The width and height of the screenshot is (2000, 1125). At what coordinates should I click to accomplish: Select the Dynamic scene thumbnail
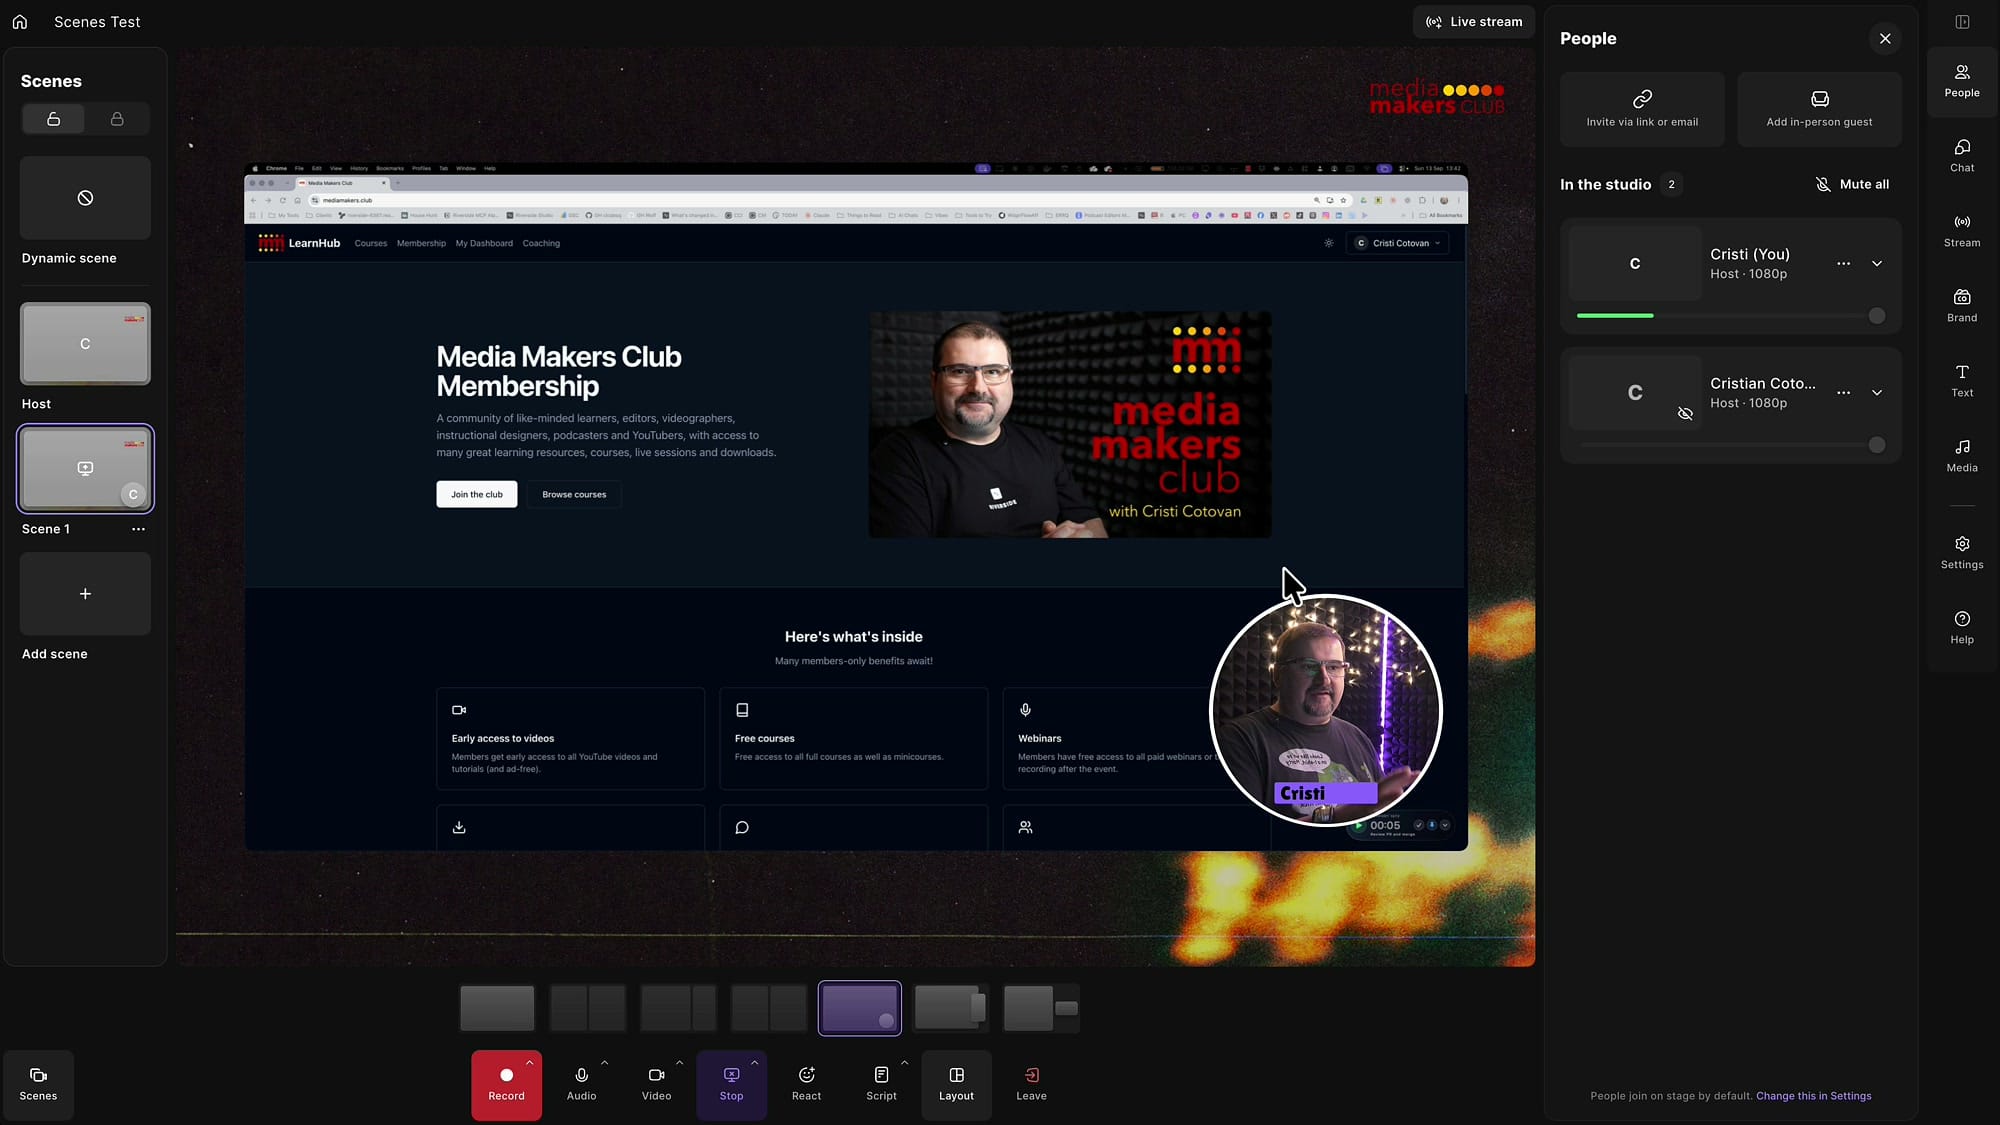(x=85, y=198)
